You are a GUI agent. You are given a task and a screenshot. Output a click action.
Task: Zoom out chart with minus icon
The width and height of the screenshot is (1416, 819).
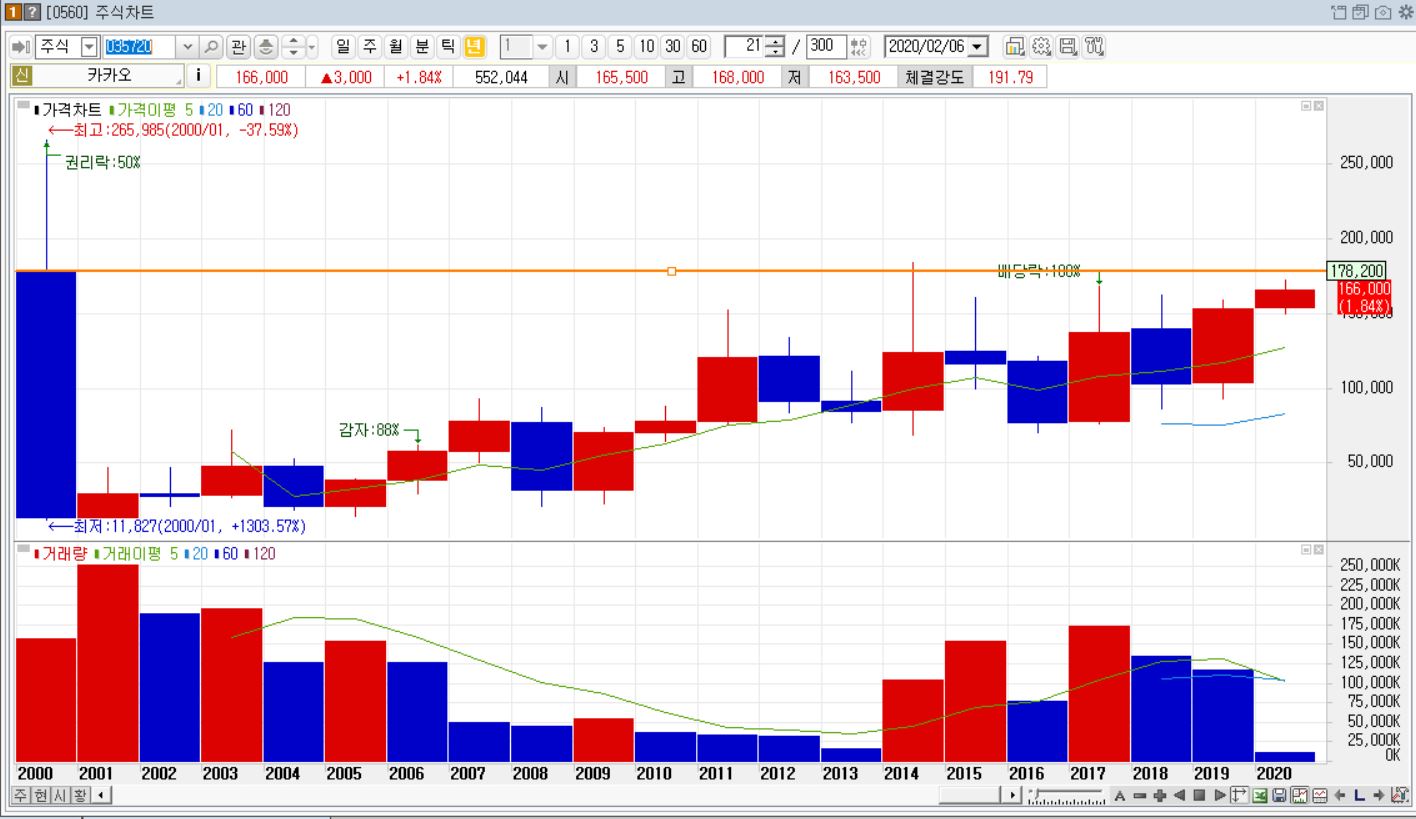(1140, 796)
